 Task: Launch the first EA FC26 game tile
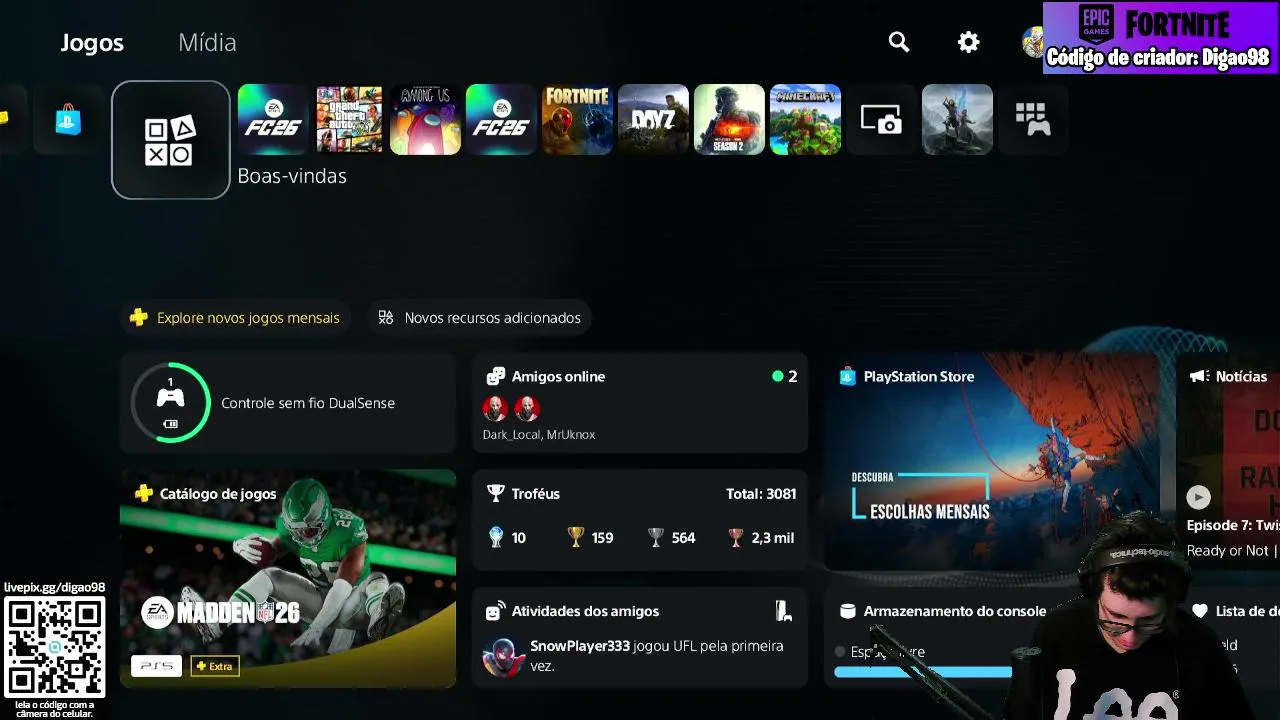273,120
